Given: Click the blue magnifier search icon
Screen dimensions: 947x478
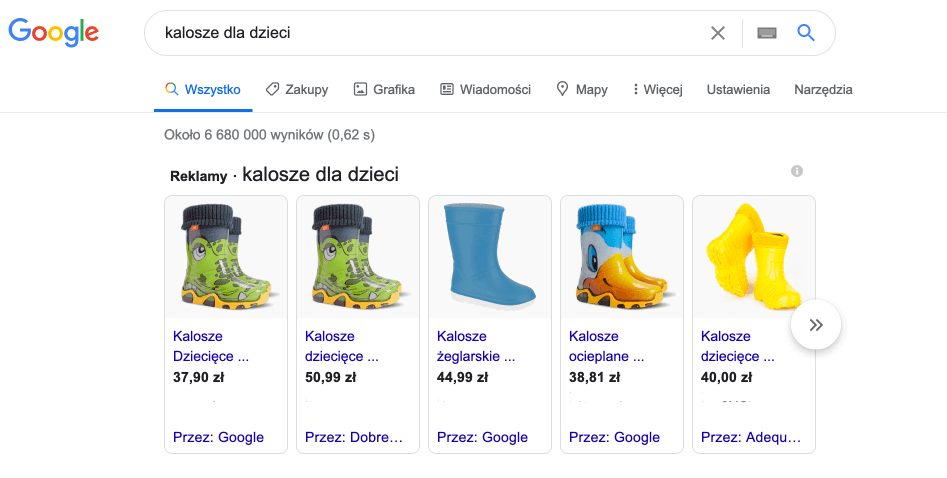Looking at the screenshot, I should 806,33.
